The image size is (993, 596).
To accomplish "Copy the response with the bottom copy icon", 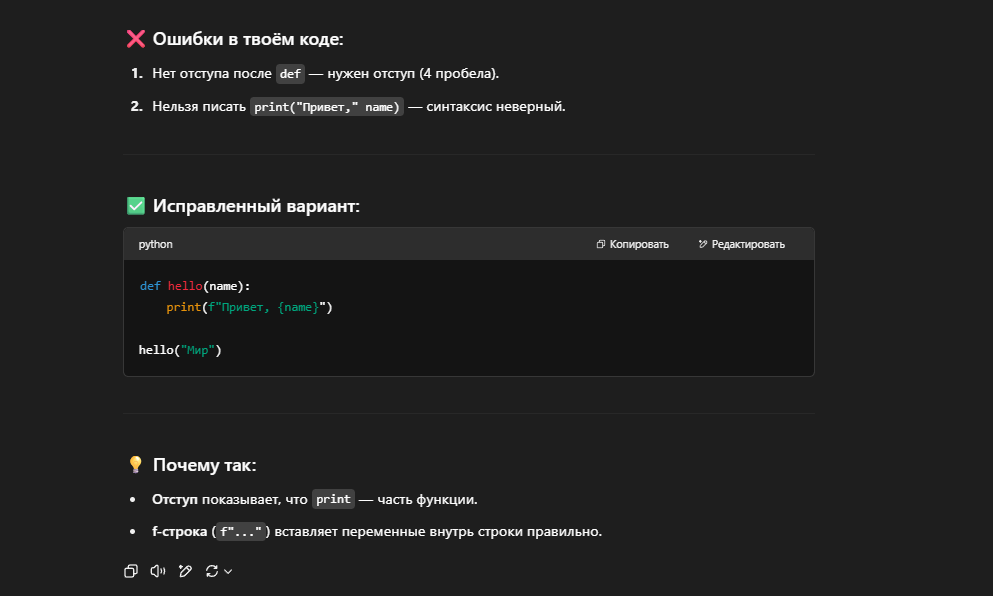I will (x=131, y=571).
